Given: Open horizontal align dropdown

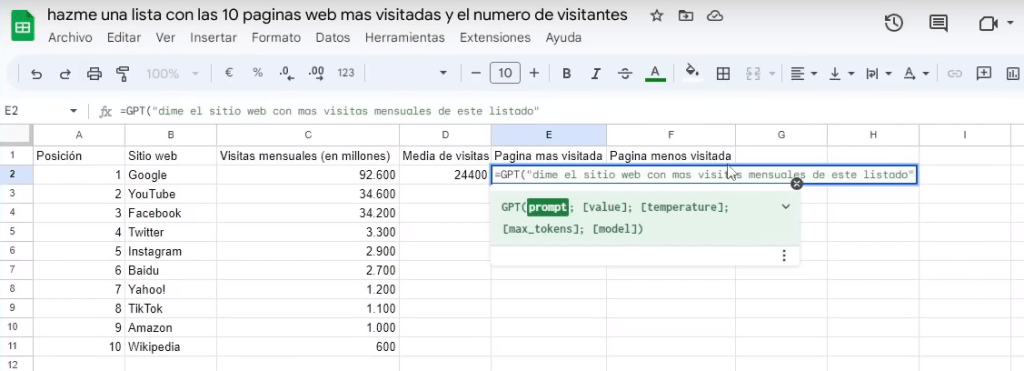Looking at the screenshot, I should [x=804, y=74].
